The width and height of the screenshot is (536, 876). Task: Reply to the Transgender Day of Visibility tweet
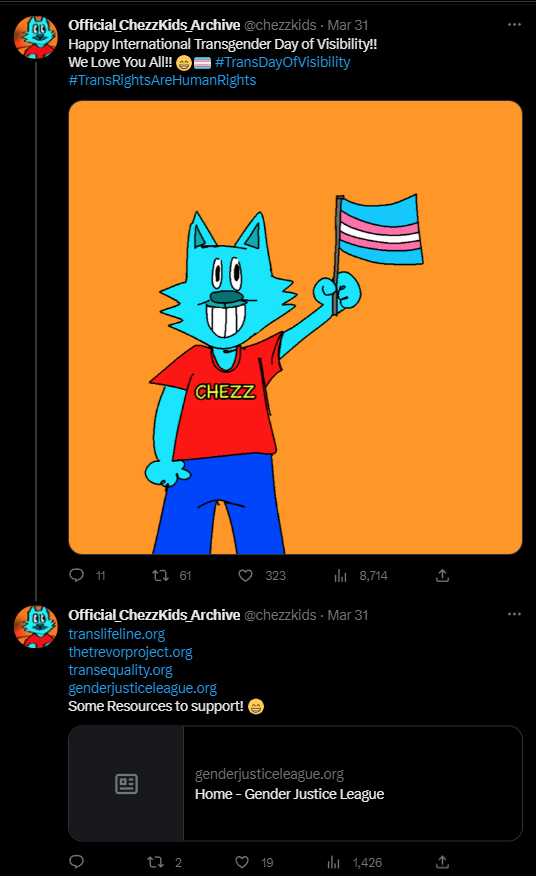tap(77, 575)
